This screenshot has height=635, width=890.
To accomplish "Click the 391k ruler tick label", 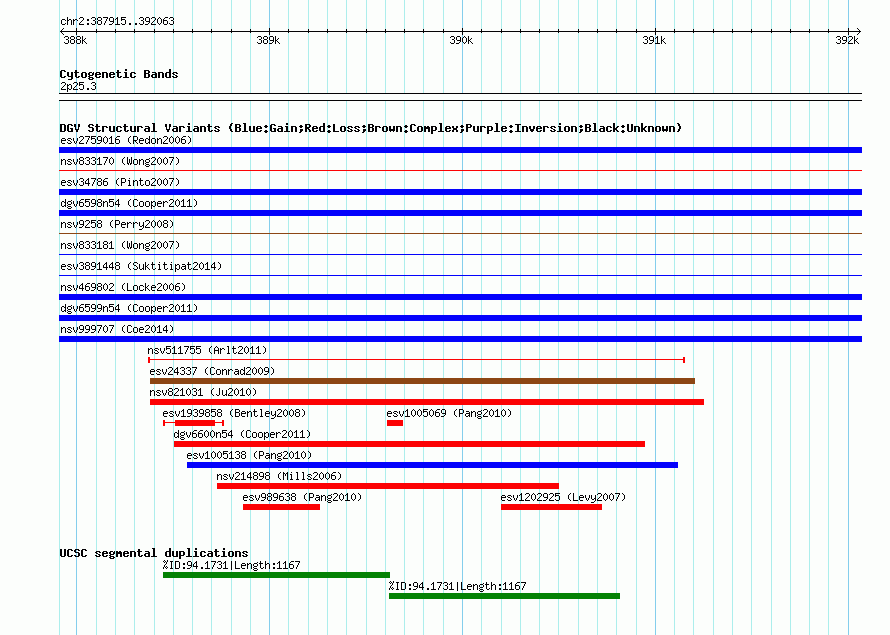I will point(654,40).
